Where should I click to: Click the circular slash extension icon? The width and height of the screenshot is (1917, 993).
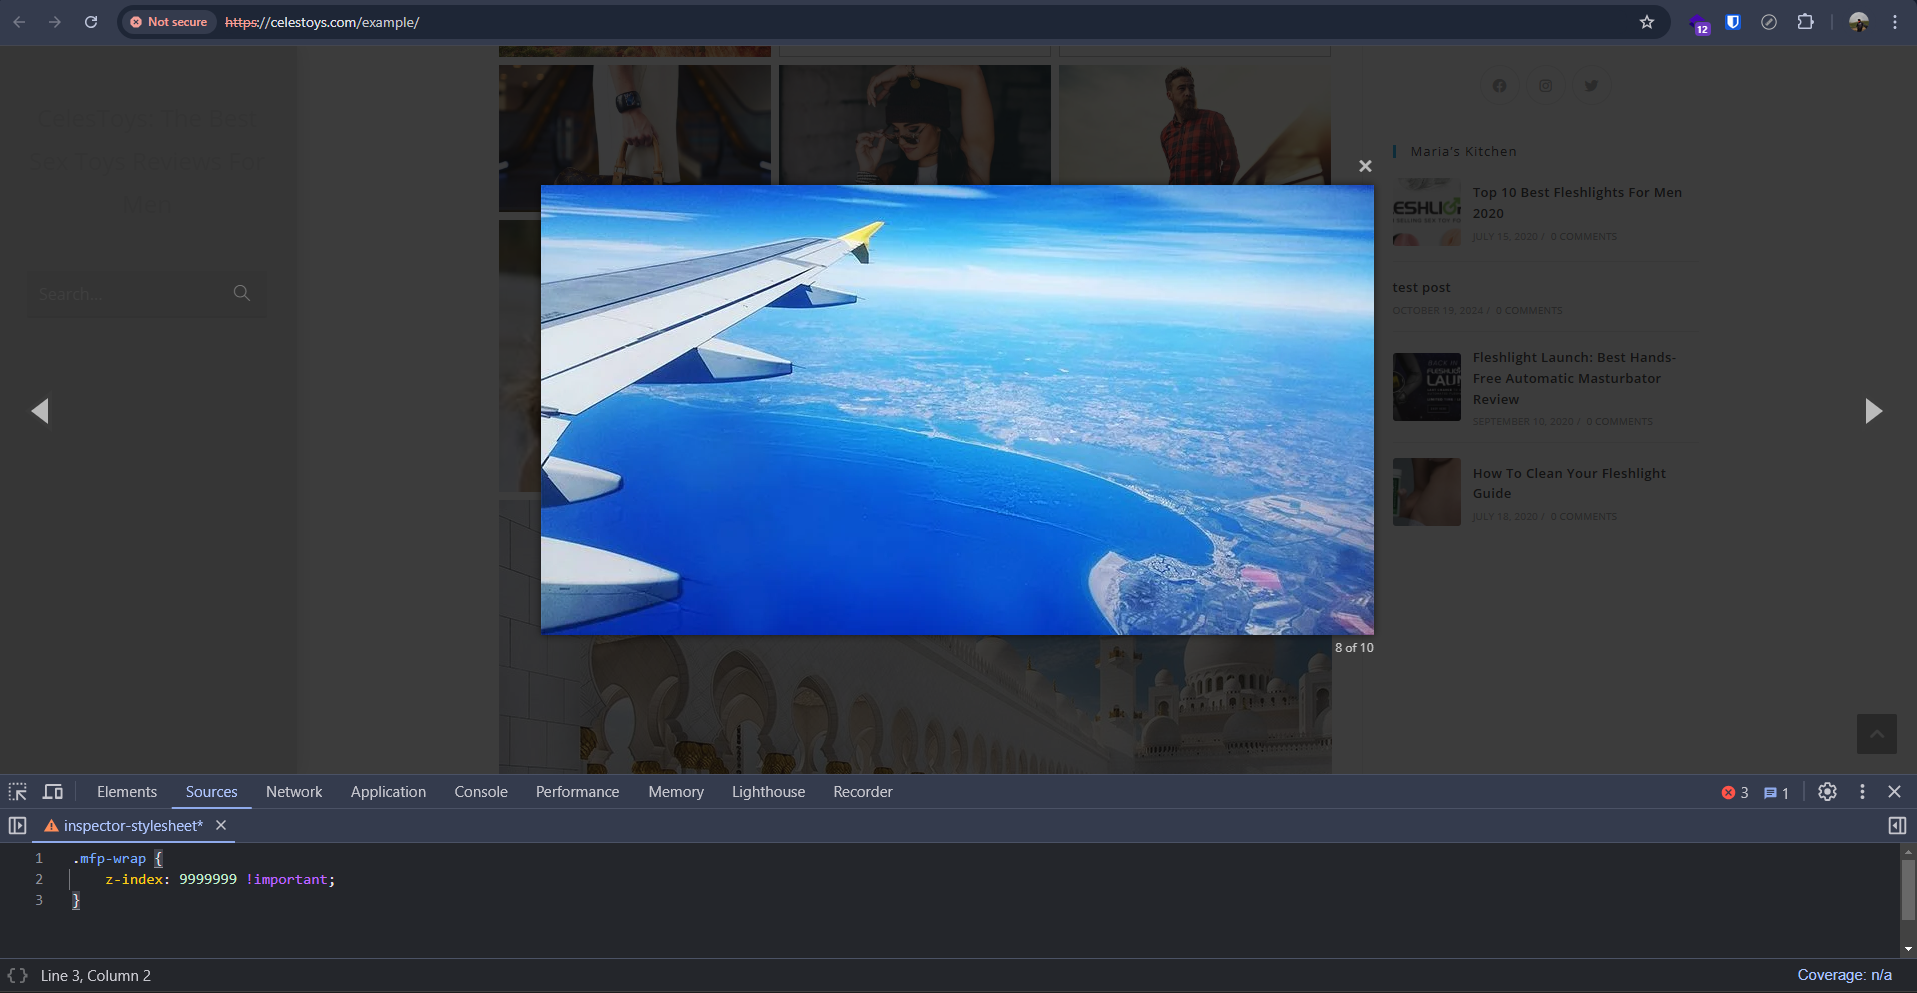1769,22
